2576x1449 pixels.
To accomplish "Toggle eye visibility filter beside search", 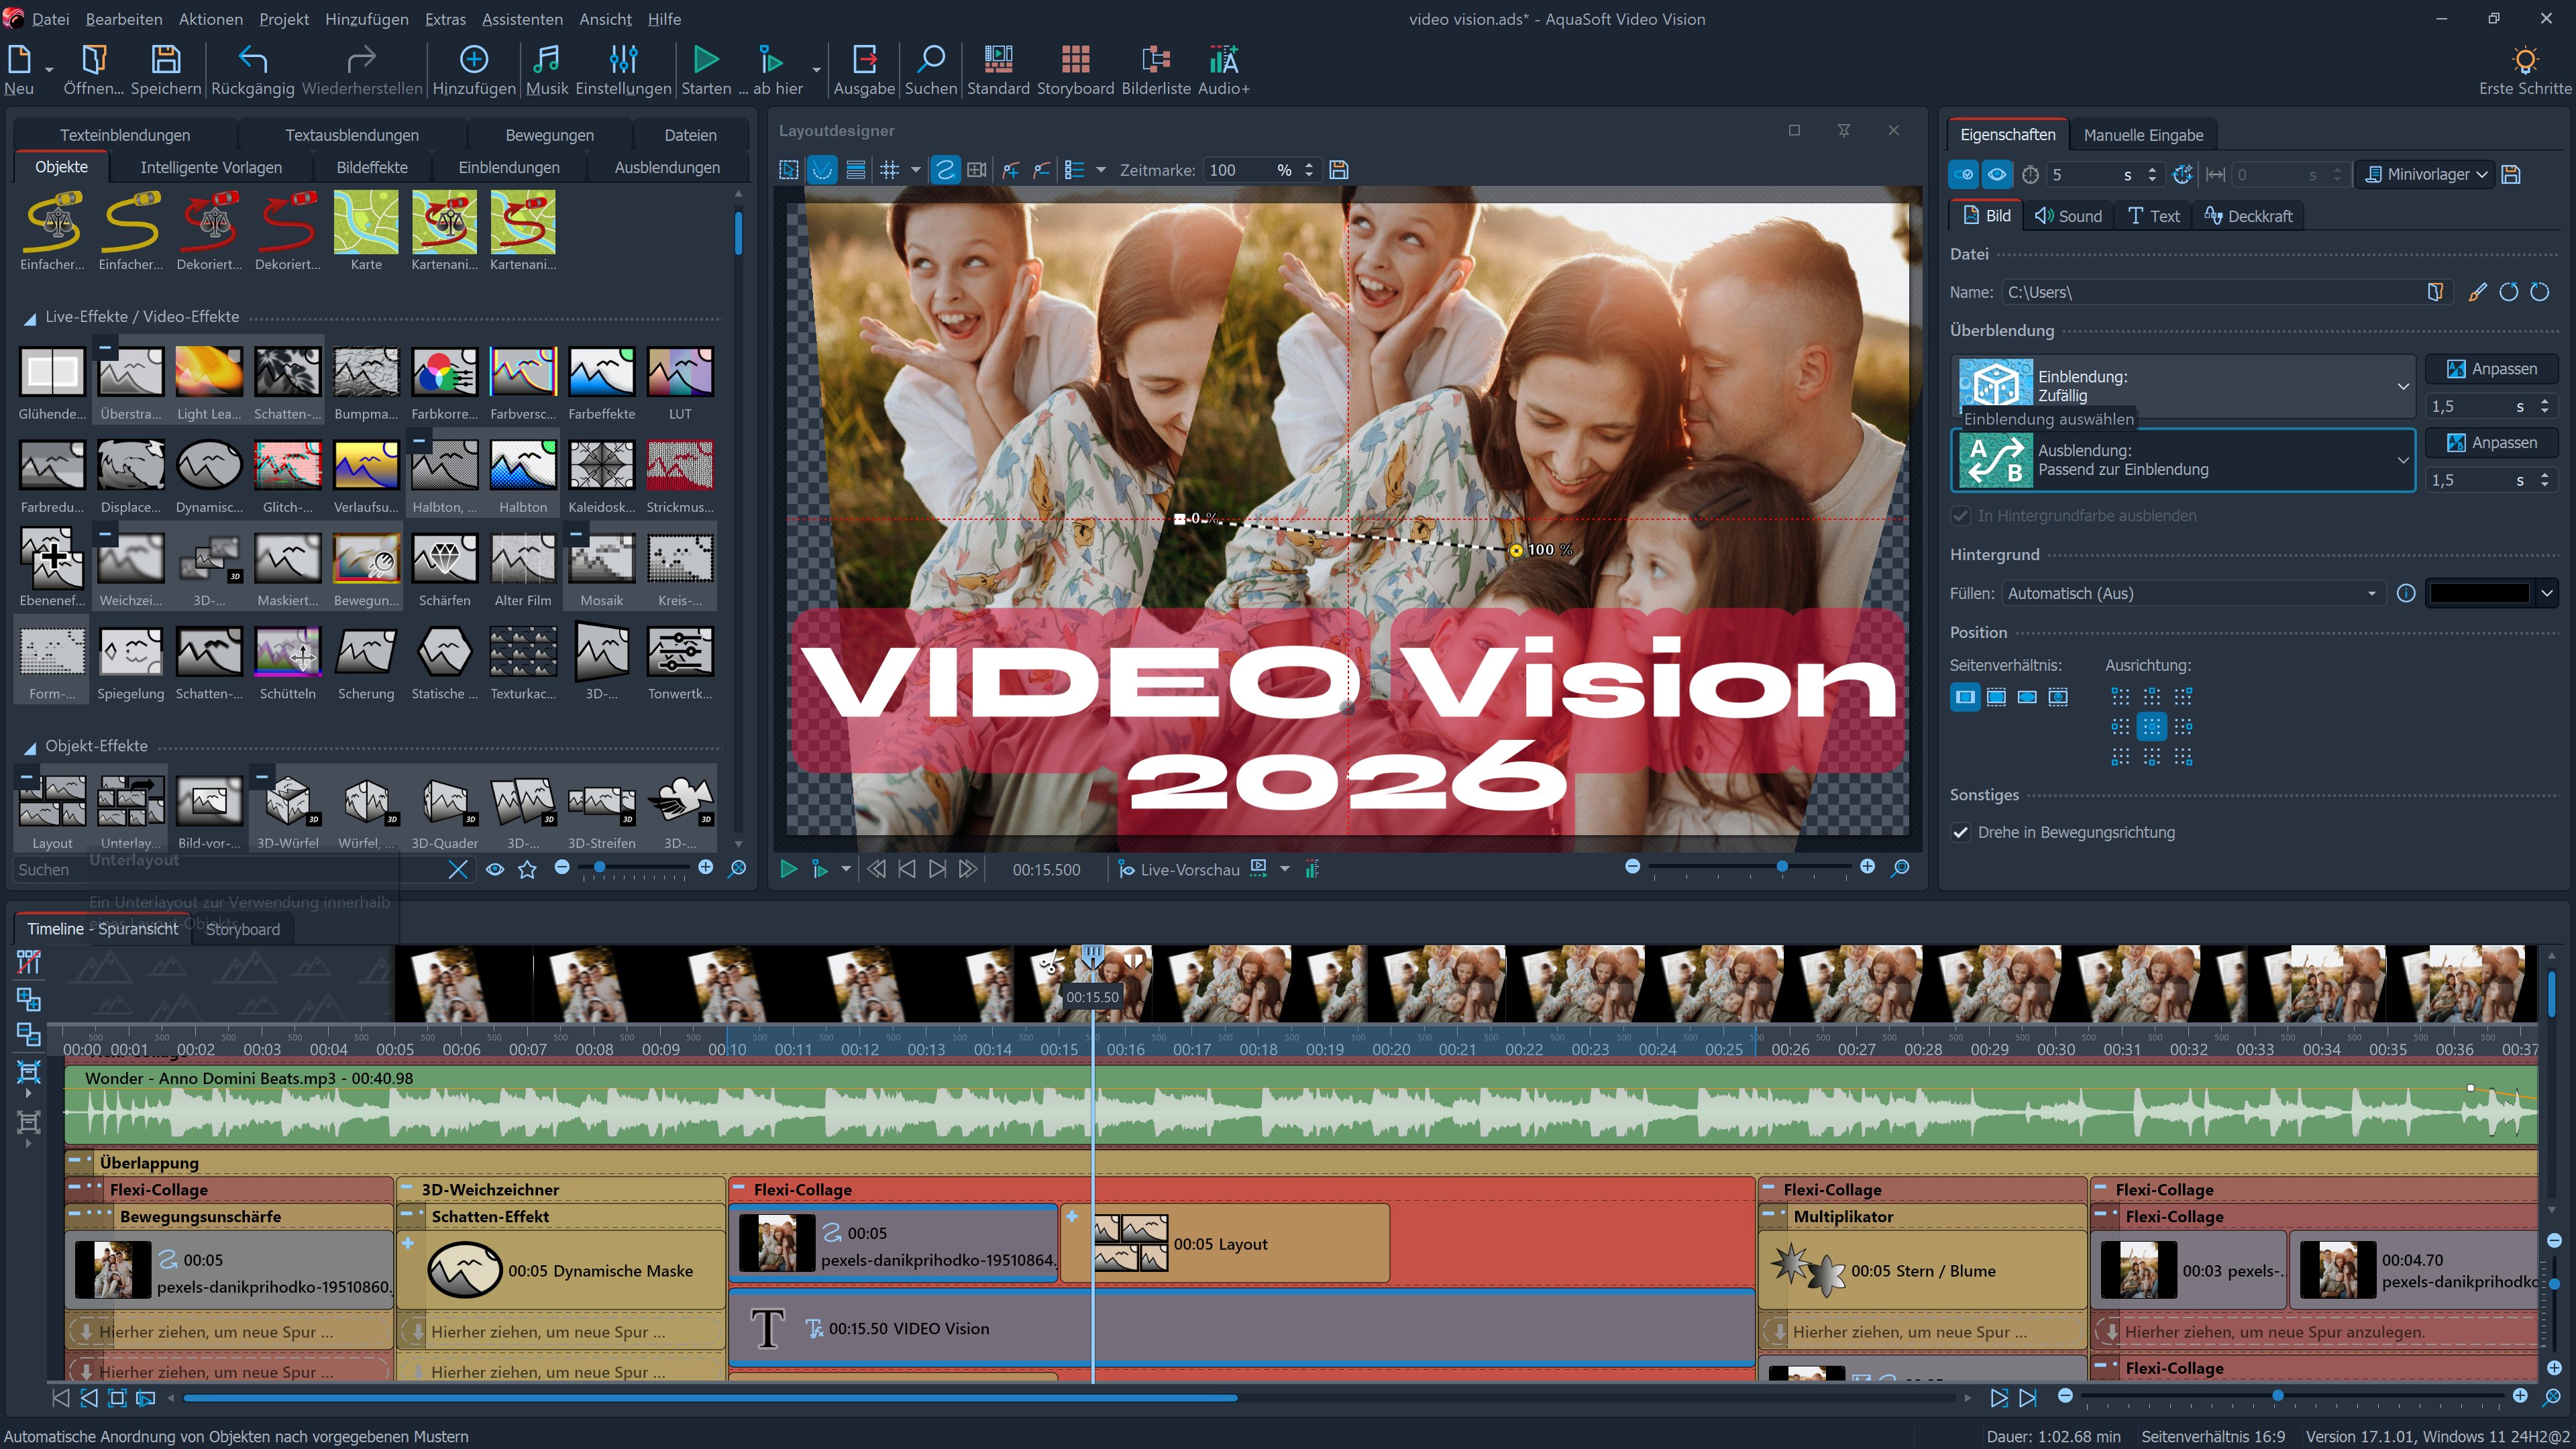I will click(495, 869).
